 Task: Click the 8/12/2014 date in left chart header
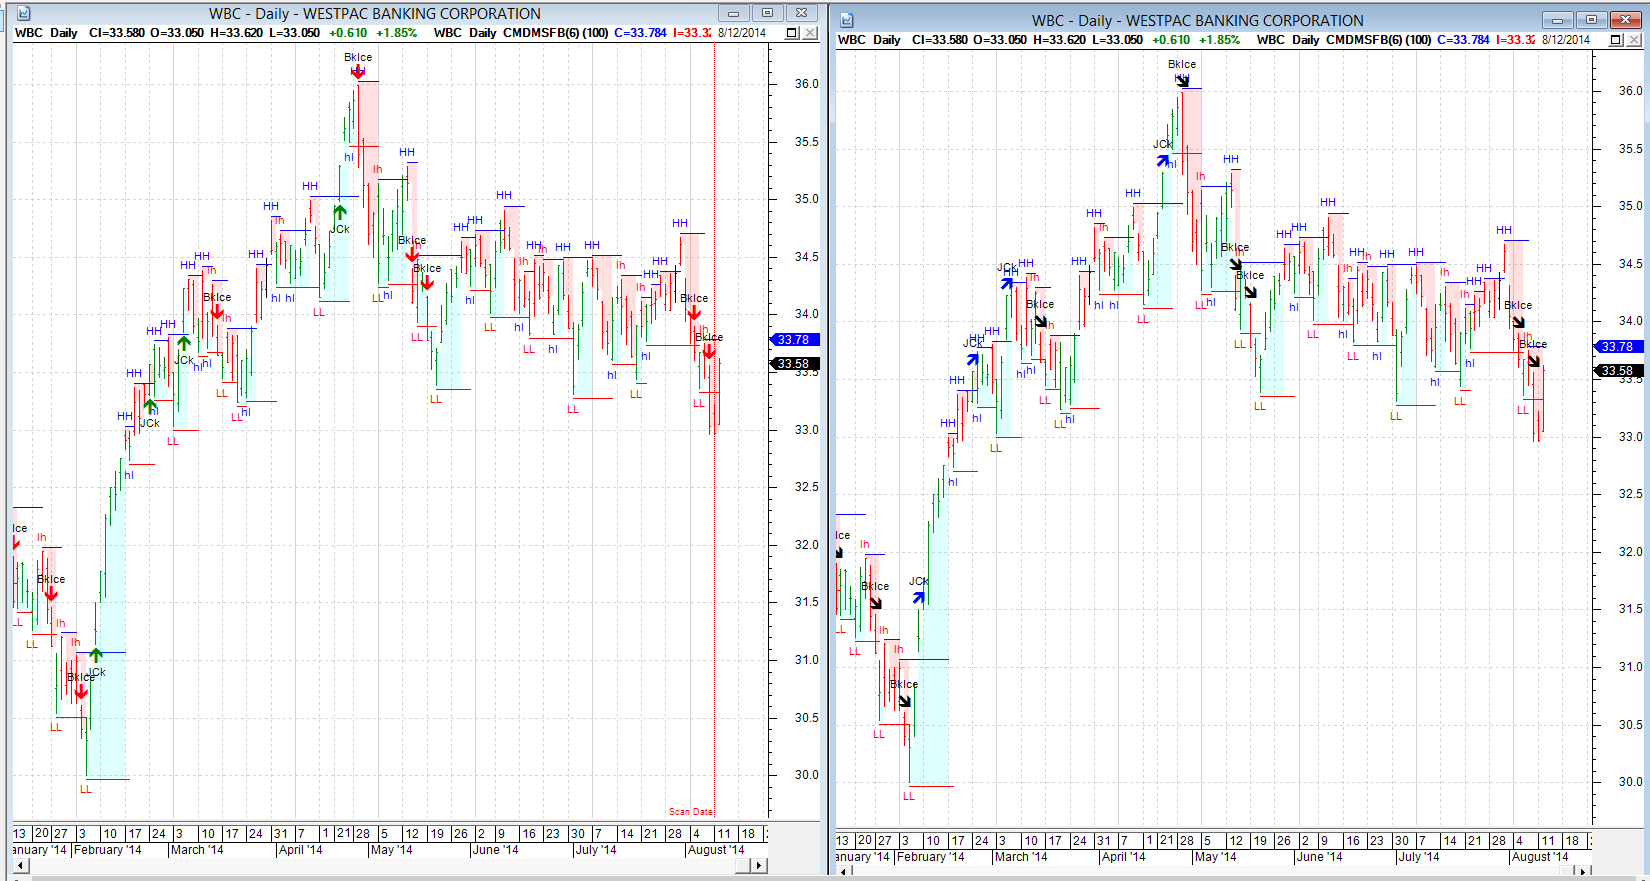pyautogui.click(x=742, y=33)
